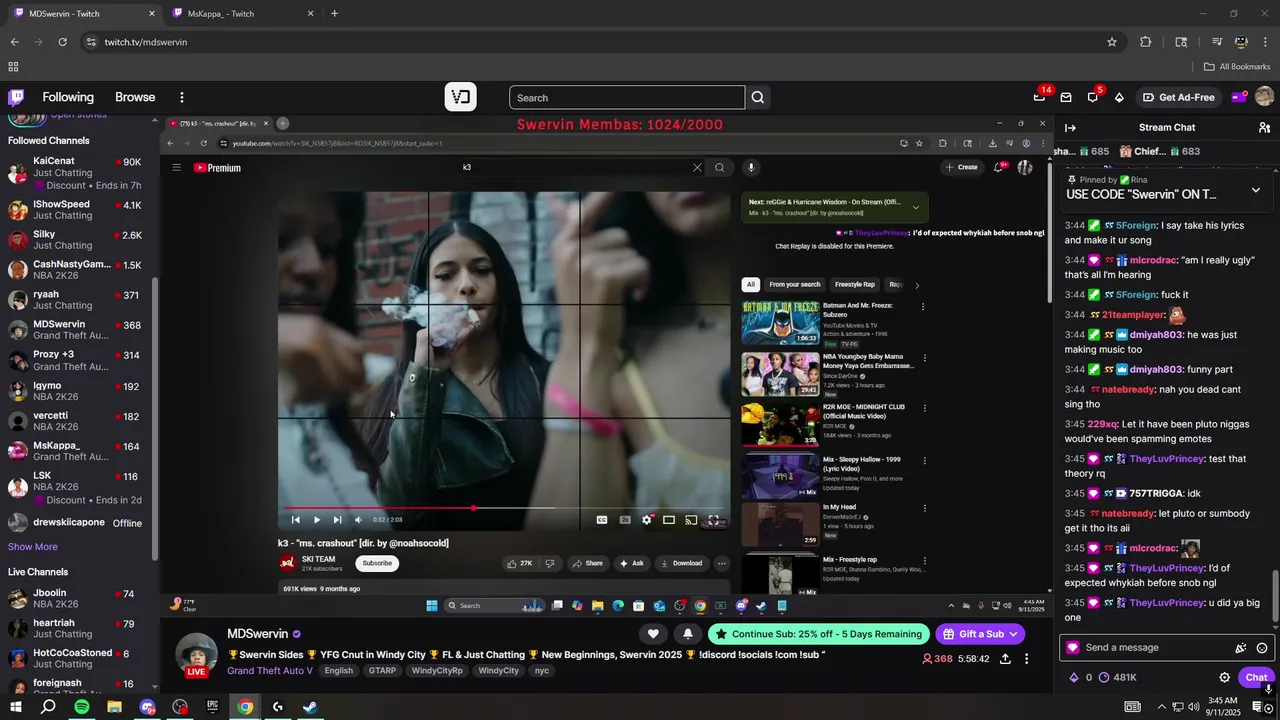This screenshot has width=1280, height=720.
Task: Click the follow heart button for MDSwervin
Action: click(653, 634)
